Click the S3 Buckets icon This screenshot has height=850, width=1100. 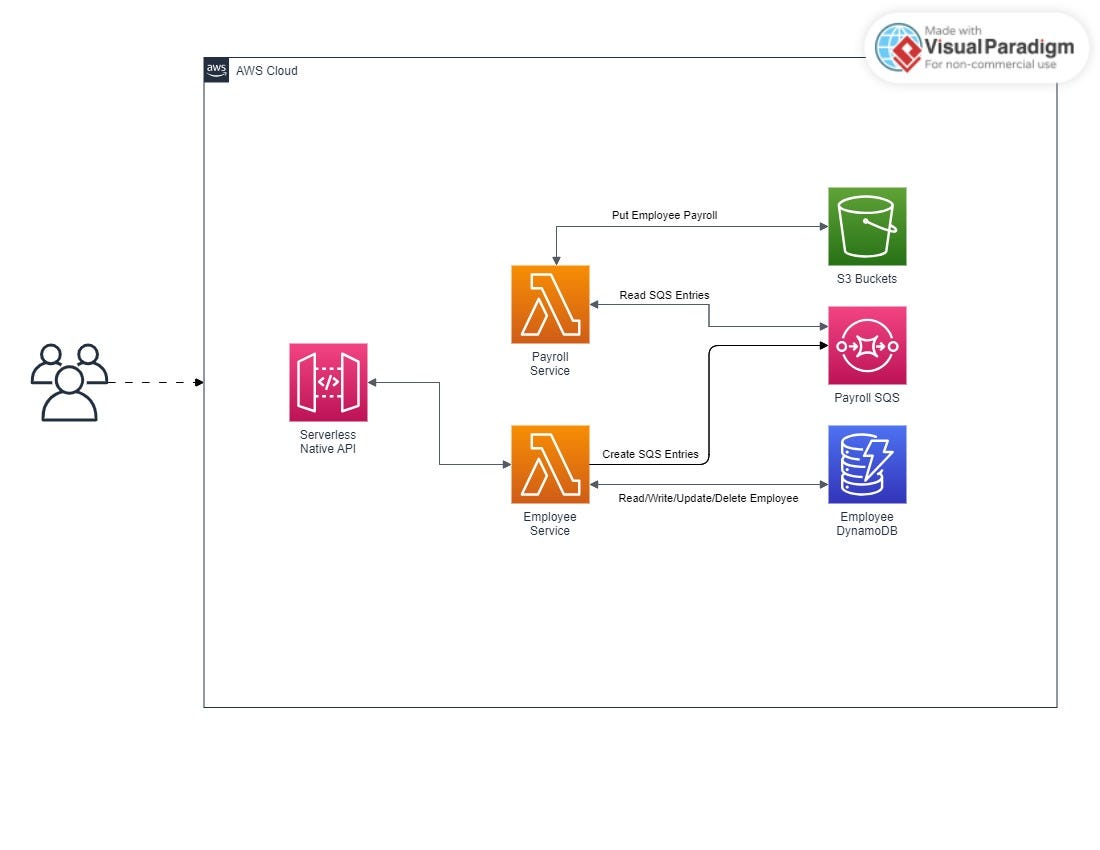[866, 226]
